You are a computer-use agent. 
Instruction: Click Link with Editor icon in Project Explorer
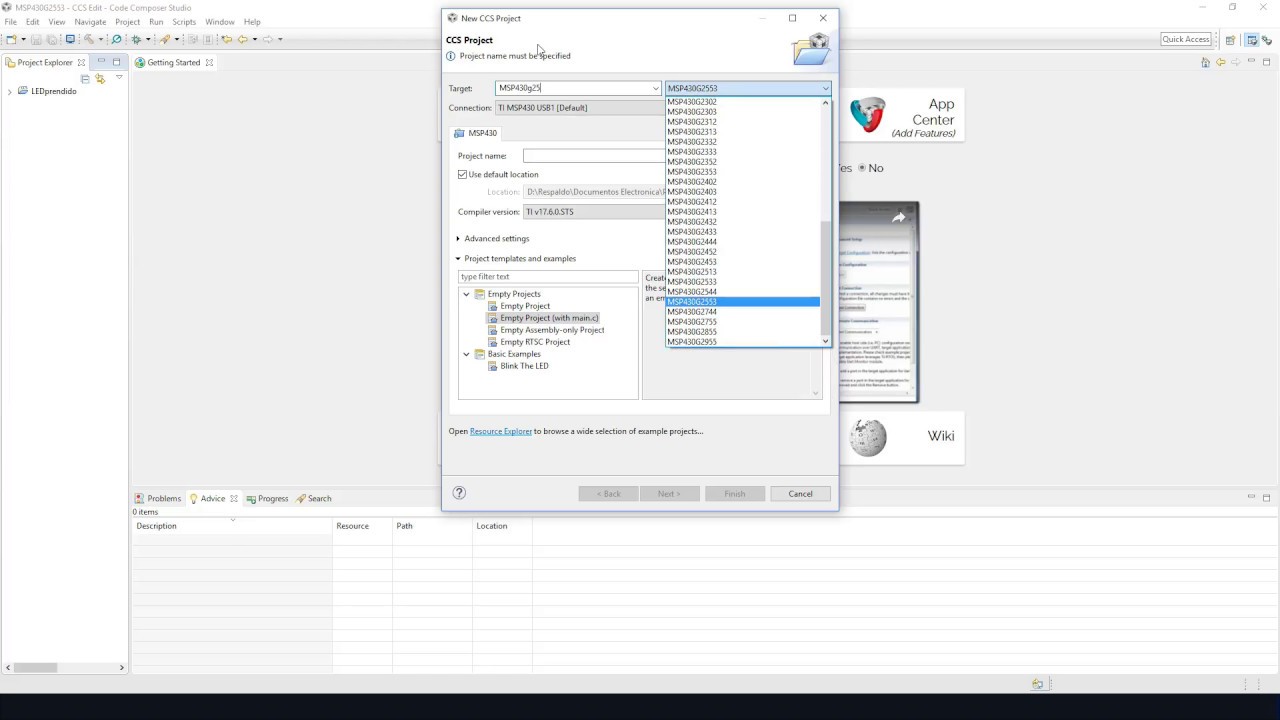[x=100, y=78]
